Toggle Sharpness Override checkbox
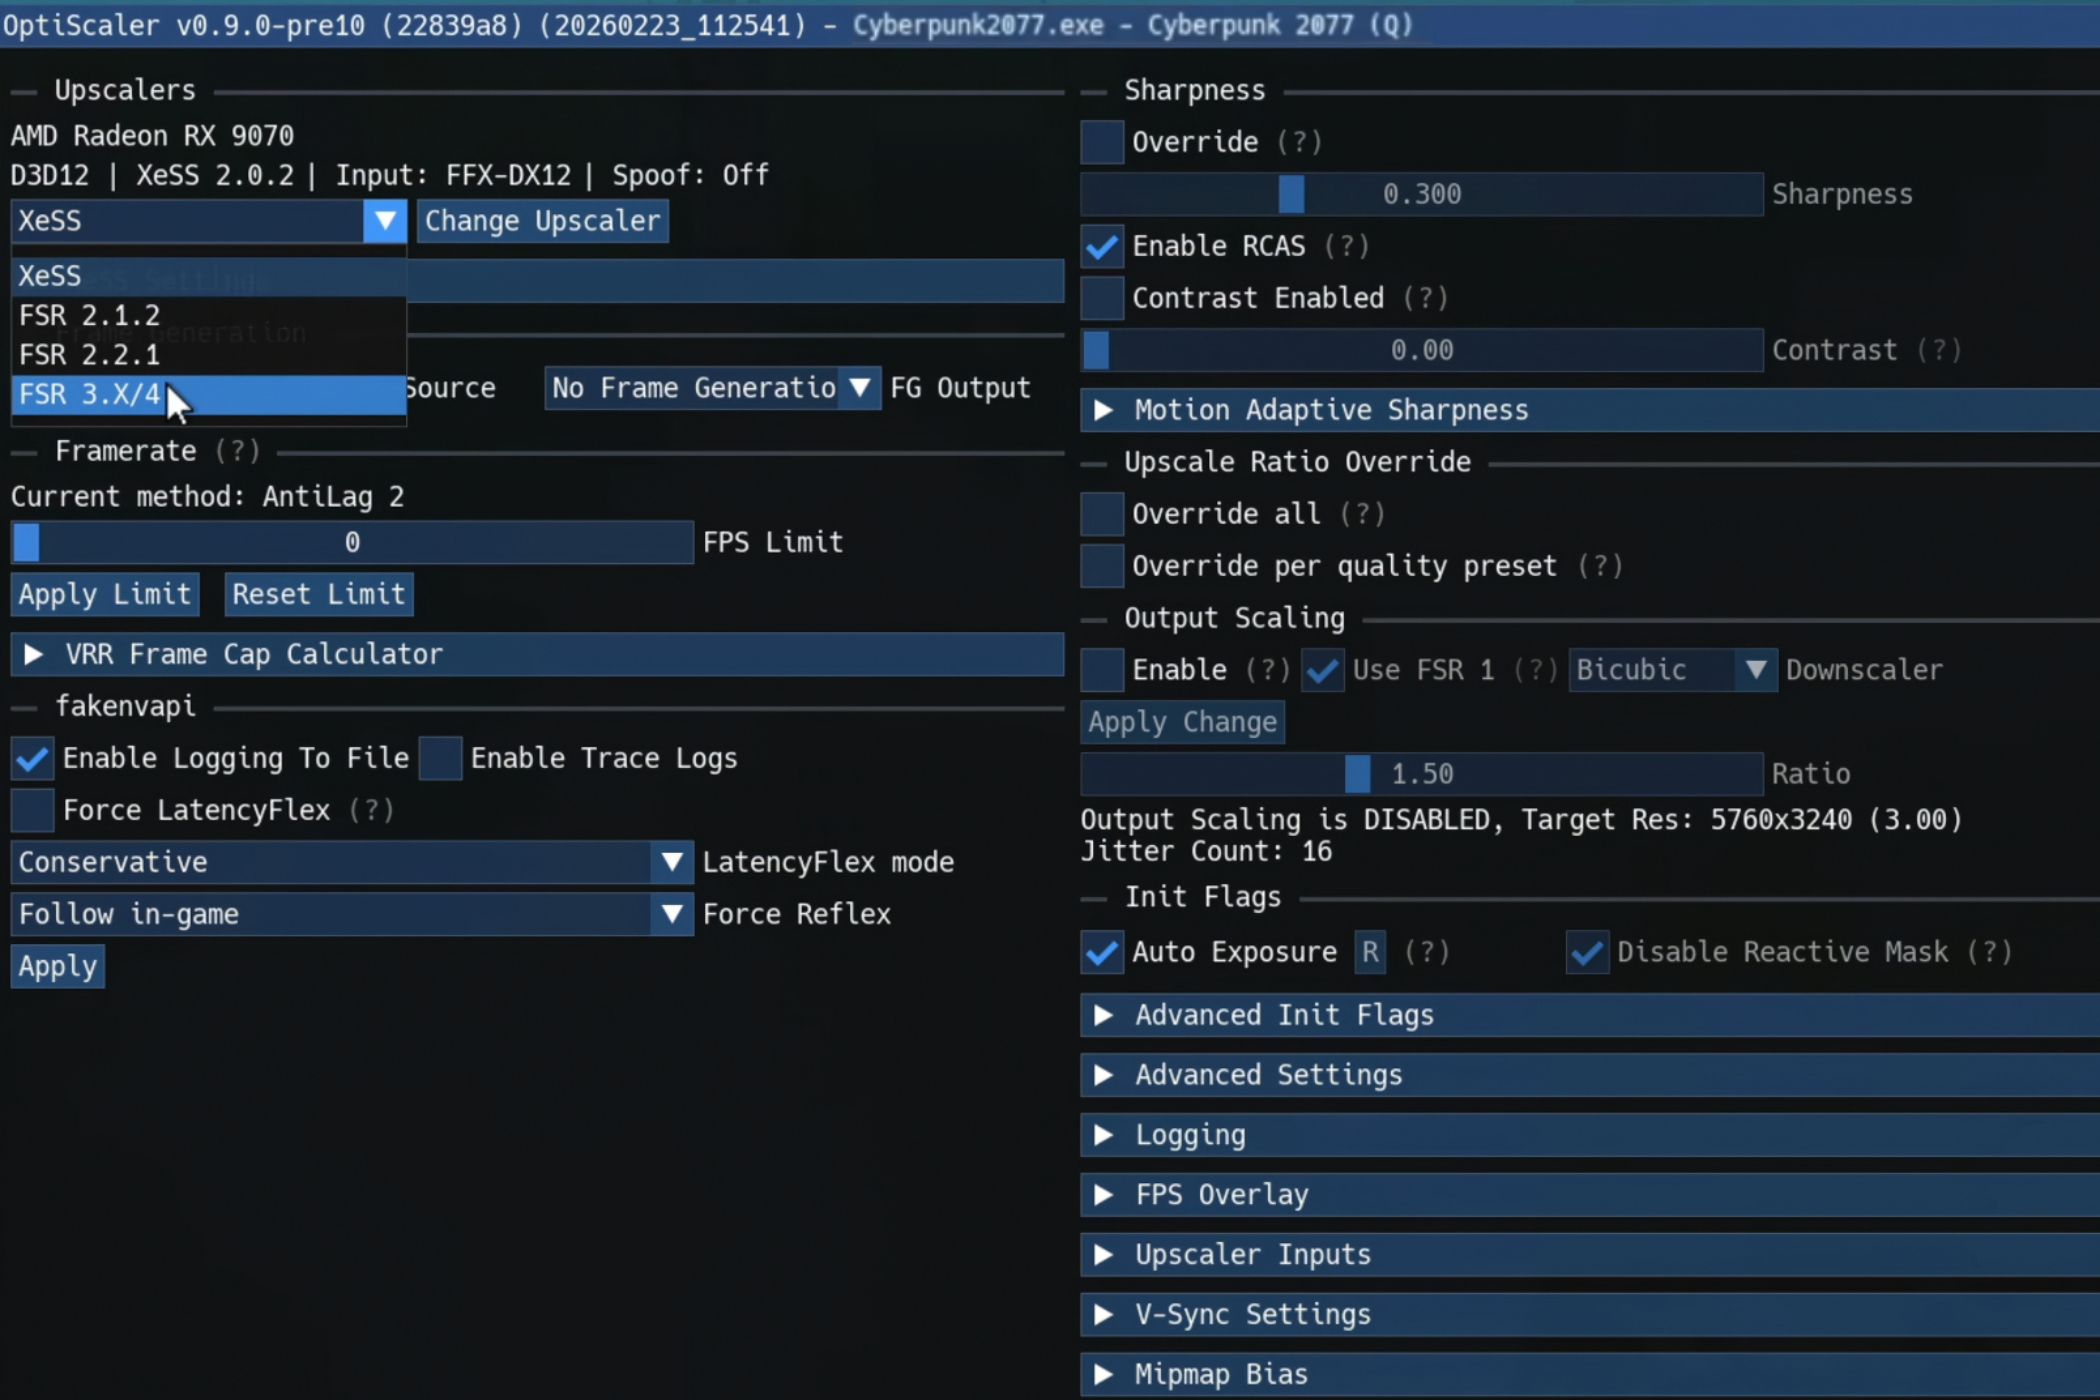The width and height of the screenshot is (2100, 1400). (1102, 142)
